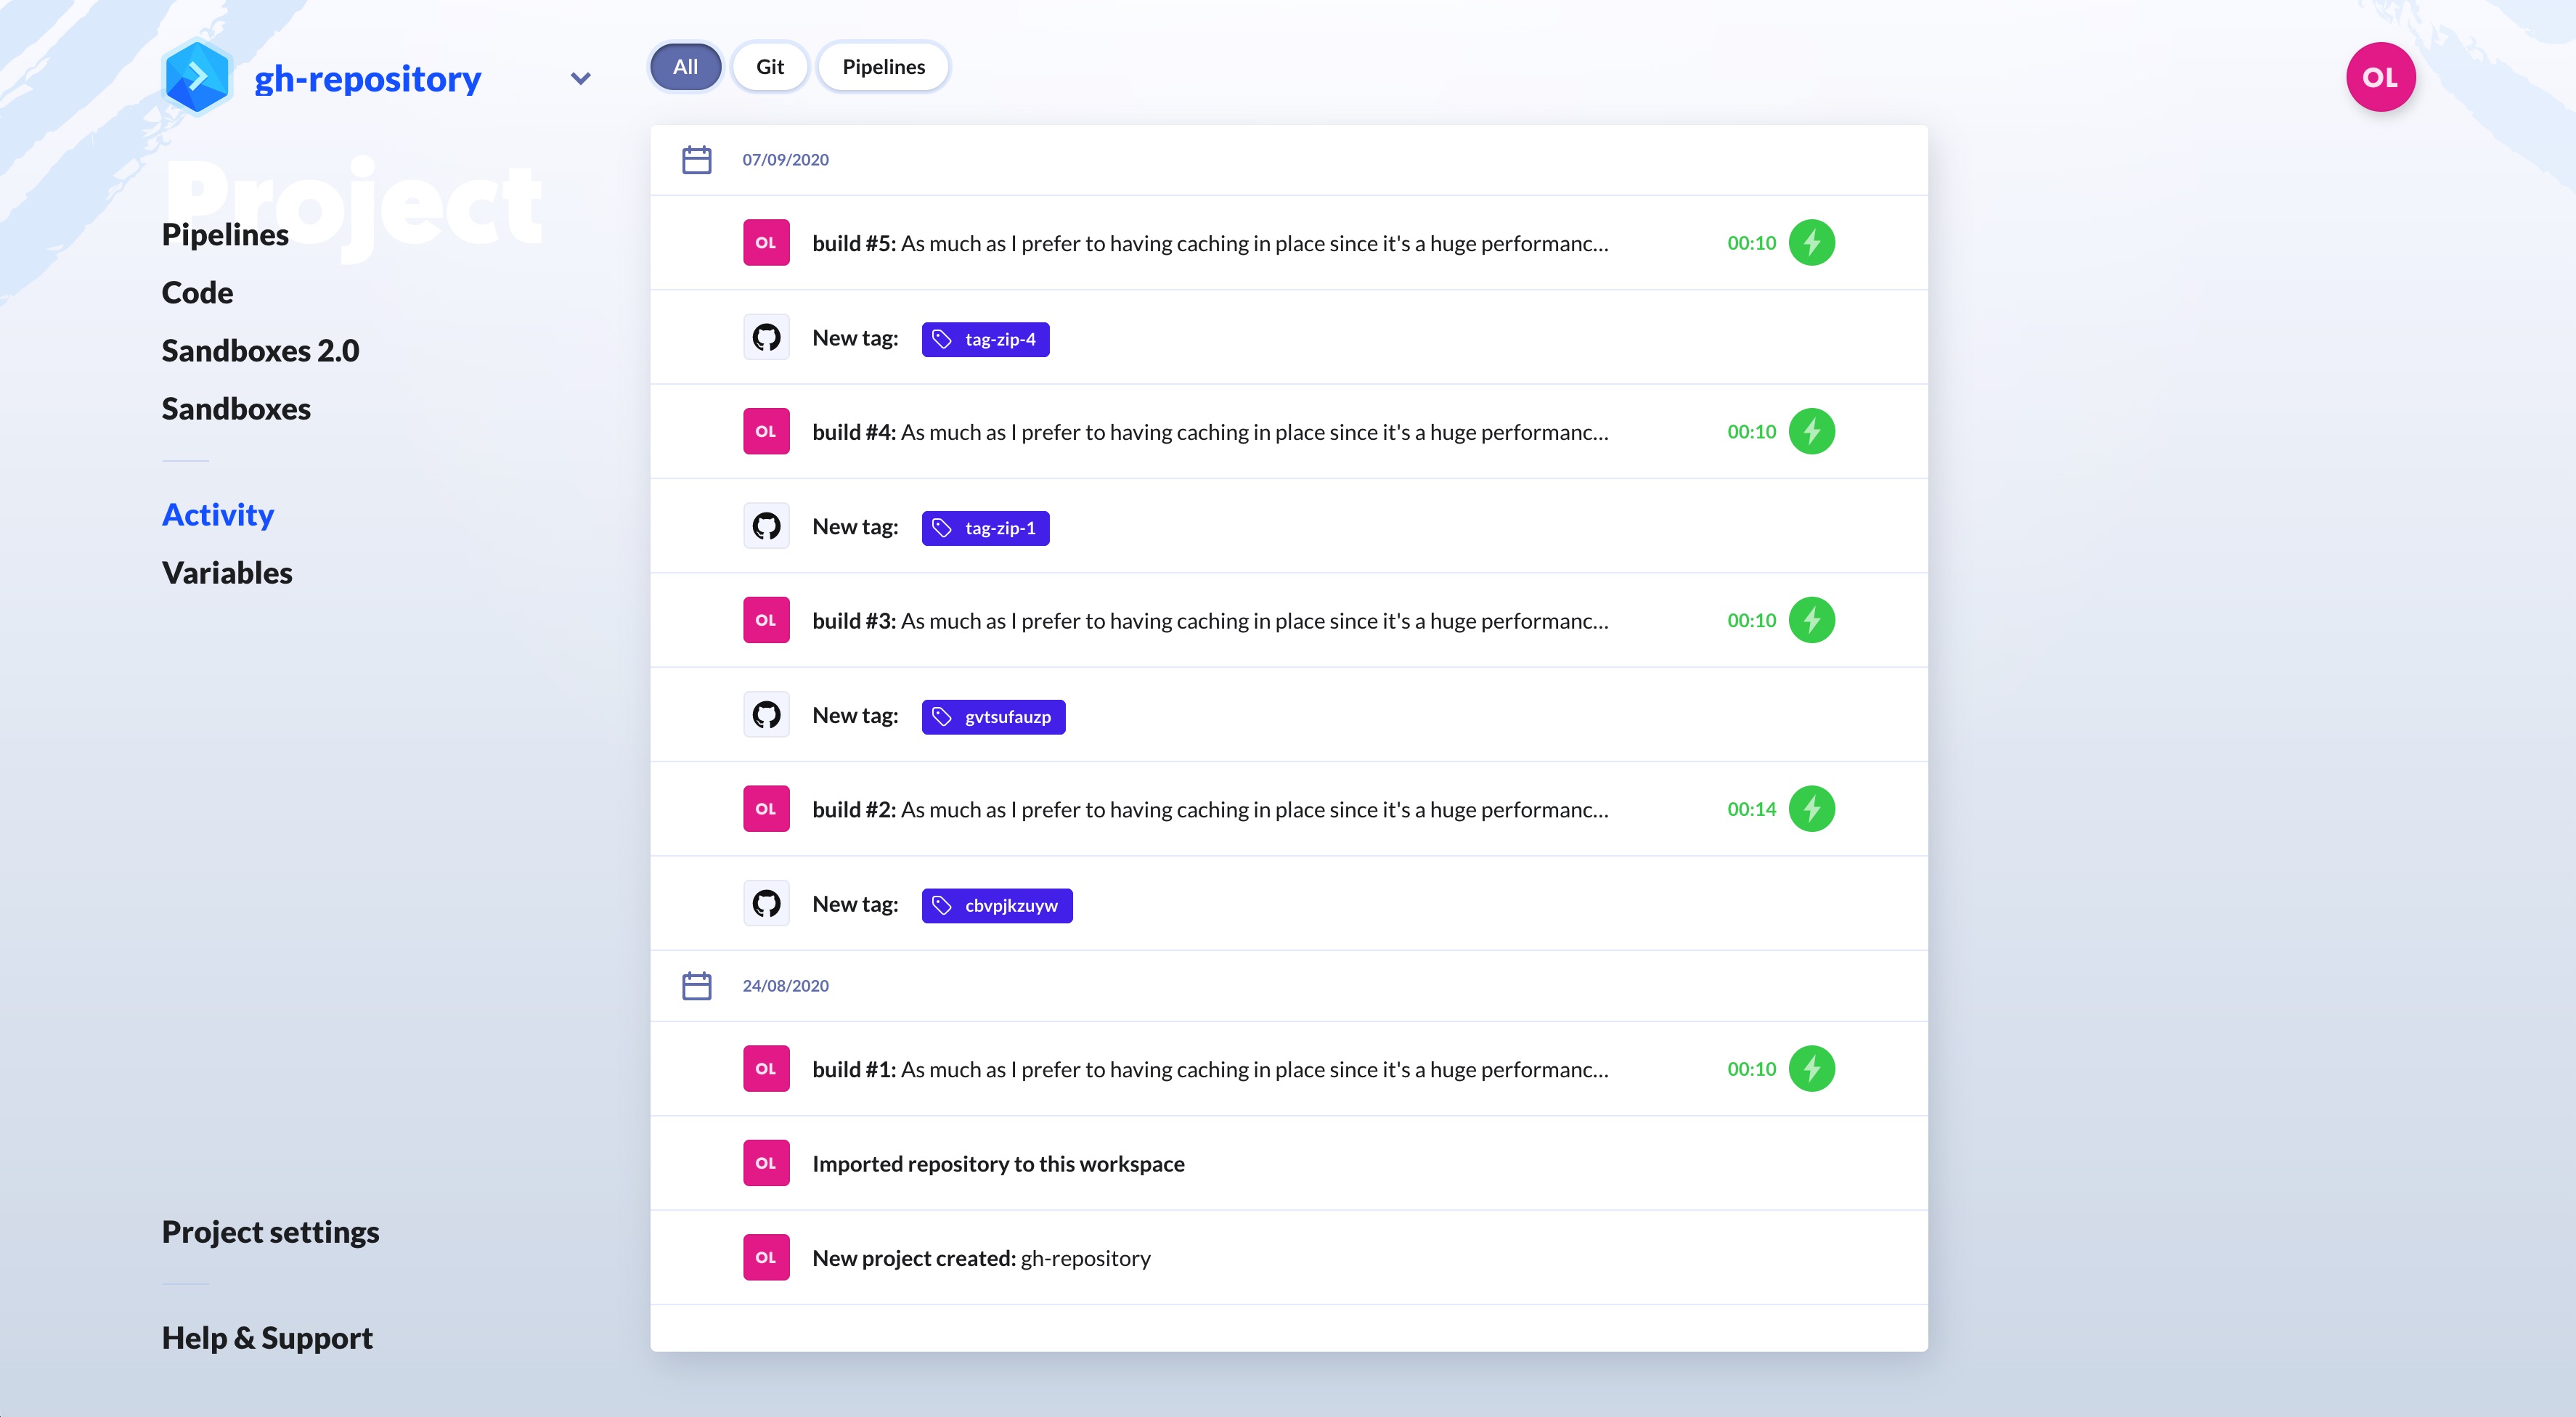Click the calendar icon for 07/09/2020
Screen dimensions: 2576x1417
click(x=696, y=160)
